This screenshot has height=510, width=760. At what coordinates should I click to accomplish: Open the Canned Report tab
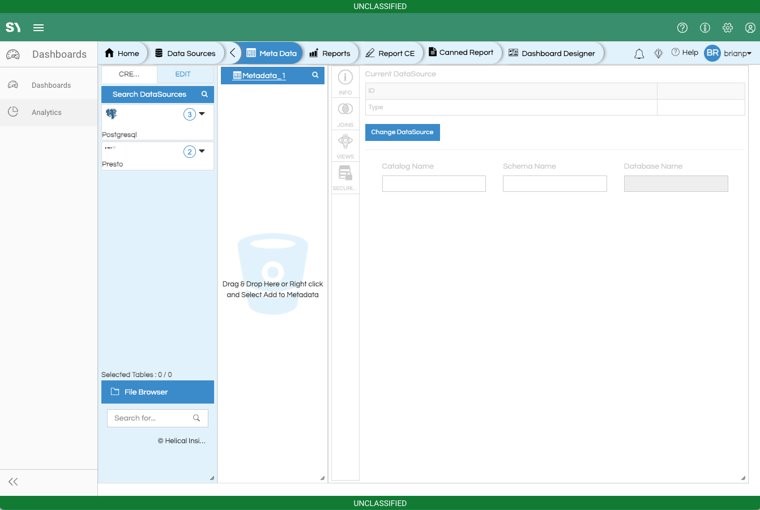(460, 53)
